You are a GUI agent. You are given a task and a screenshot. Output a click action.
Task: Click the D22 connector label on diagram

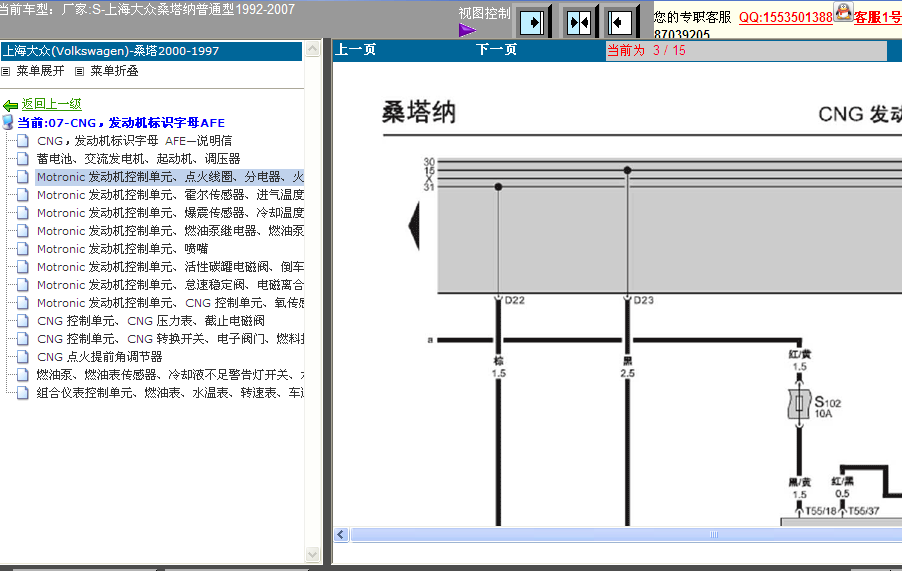click(x=514, y=300)
